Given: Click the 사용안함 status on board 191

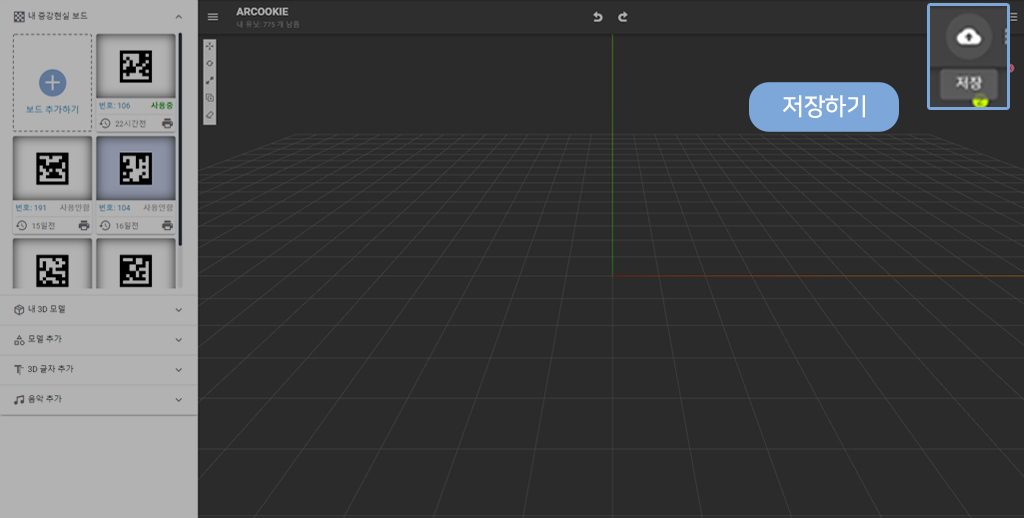Looking at the screenshot, I should pyautogui.click(x=74, y=208).
